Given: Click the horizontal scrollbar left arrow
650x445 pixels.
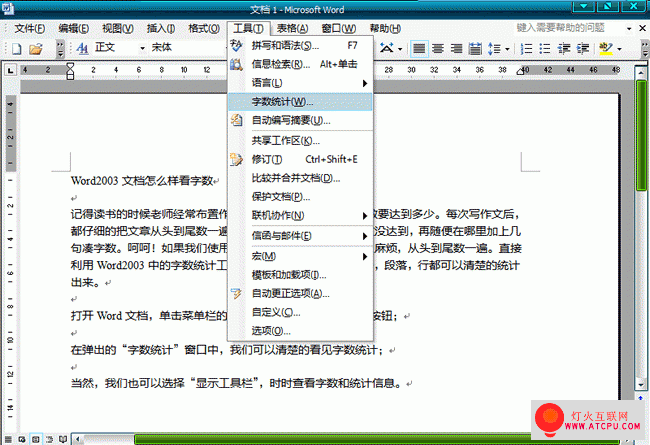Looking at the screenshot, I should coord(78,439).
